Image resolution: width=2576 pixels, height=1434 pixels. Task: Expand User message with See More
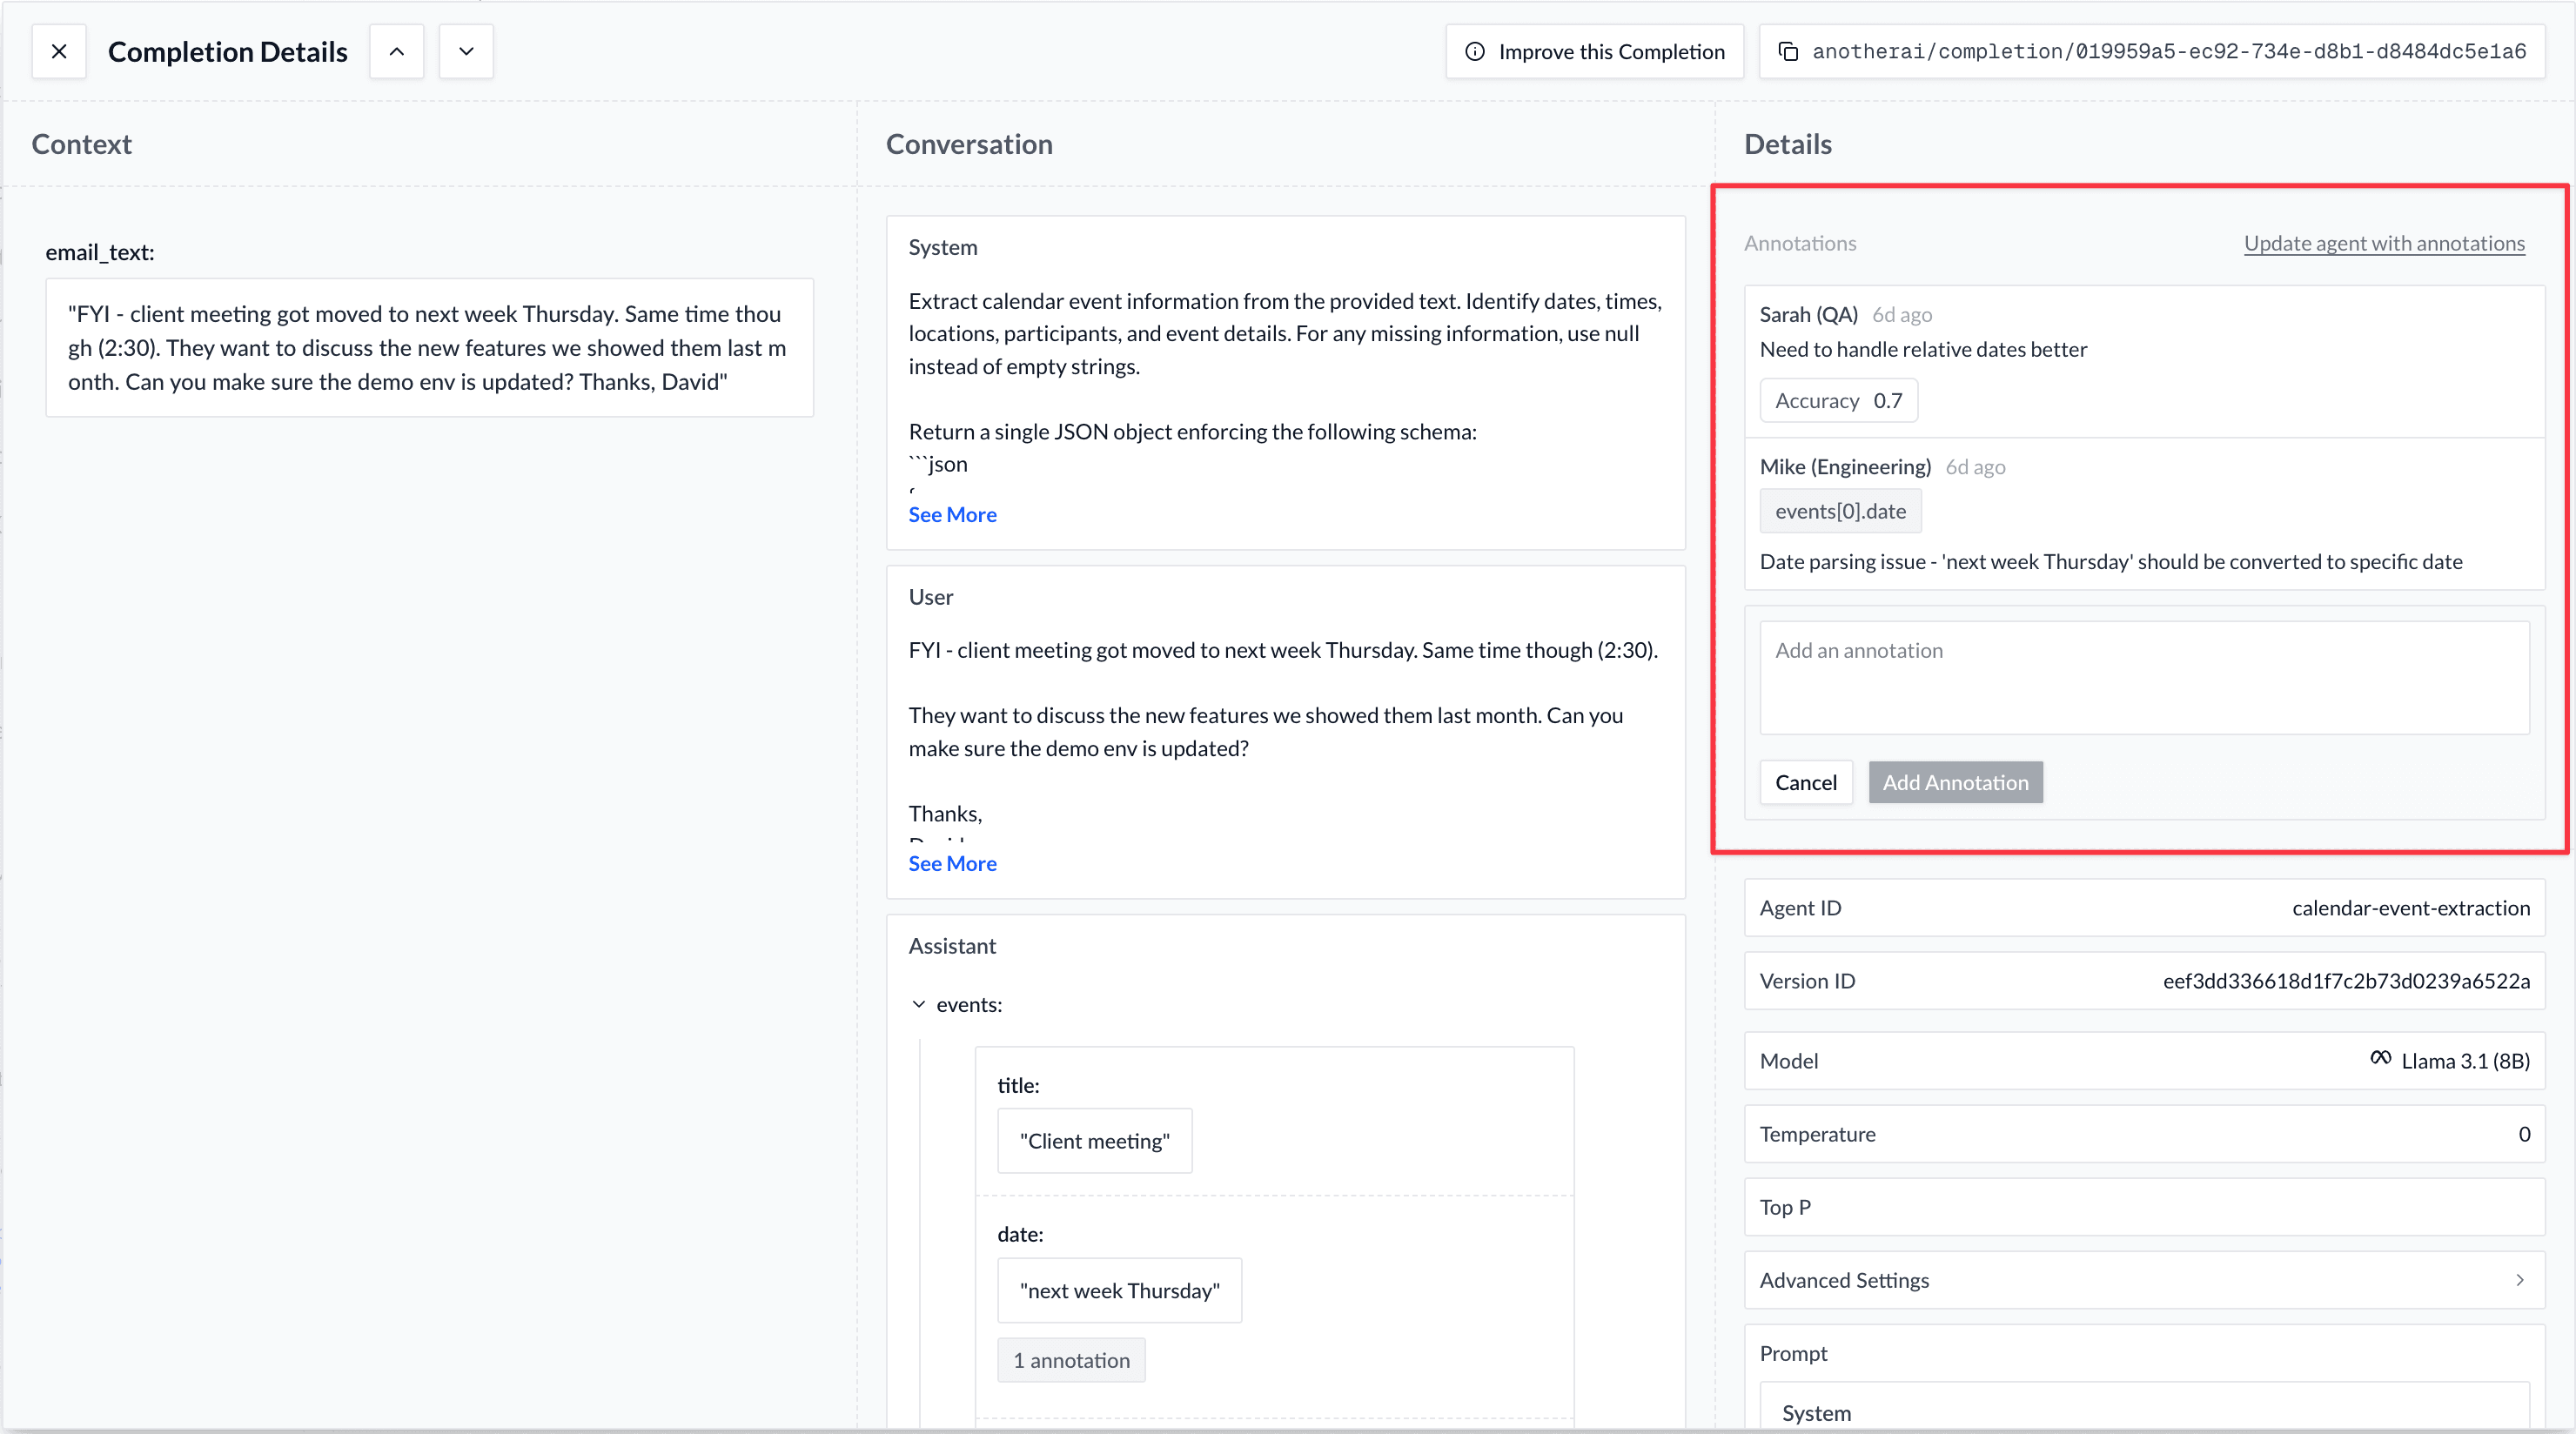point(952,863)
